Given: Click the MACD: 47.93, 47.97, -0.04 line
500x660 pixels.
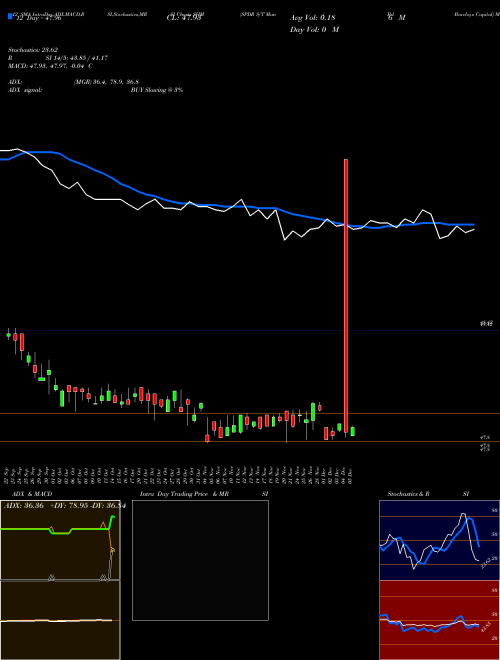Looking at the screenshot, I should pos(50,66).
